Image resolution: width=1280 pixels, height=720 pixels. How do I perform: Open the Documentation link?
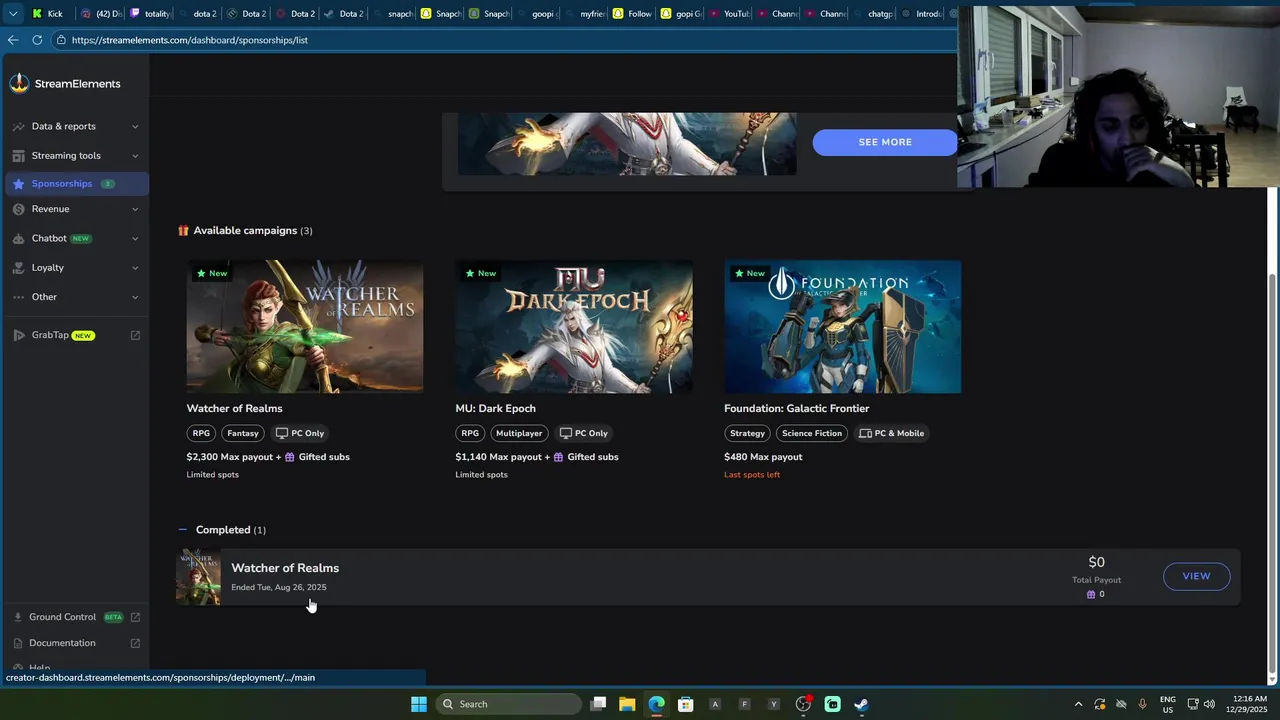(x=62, y=643)
